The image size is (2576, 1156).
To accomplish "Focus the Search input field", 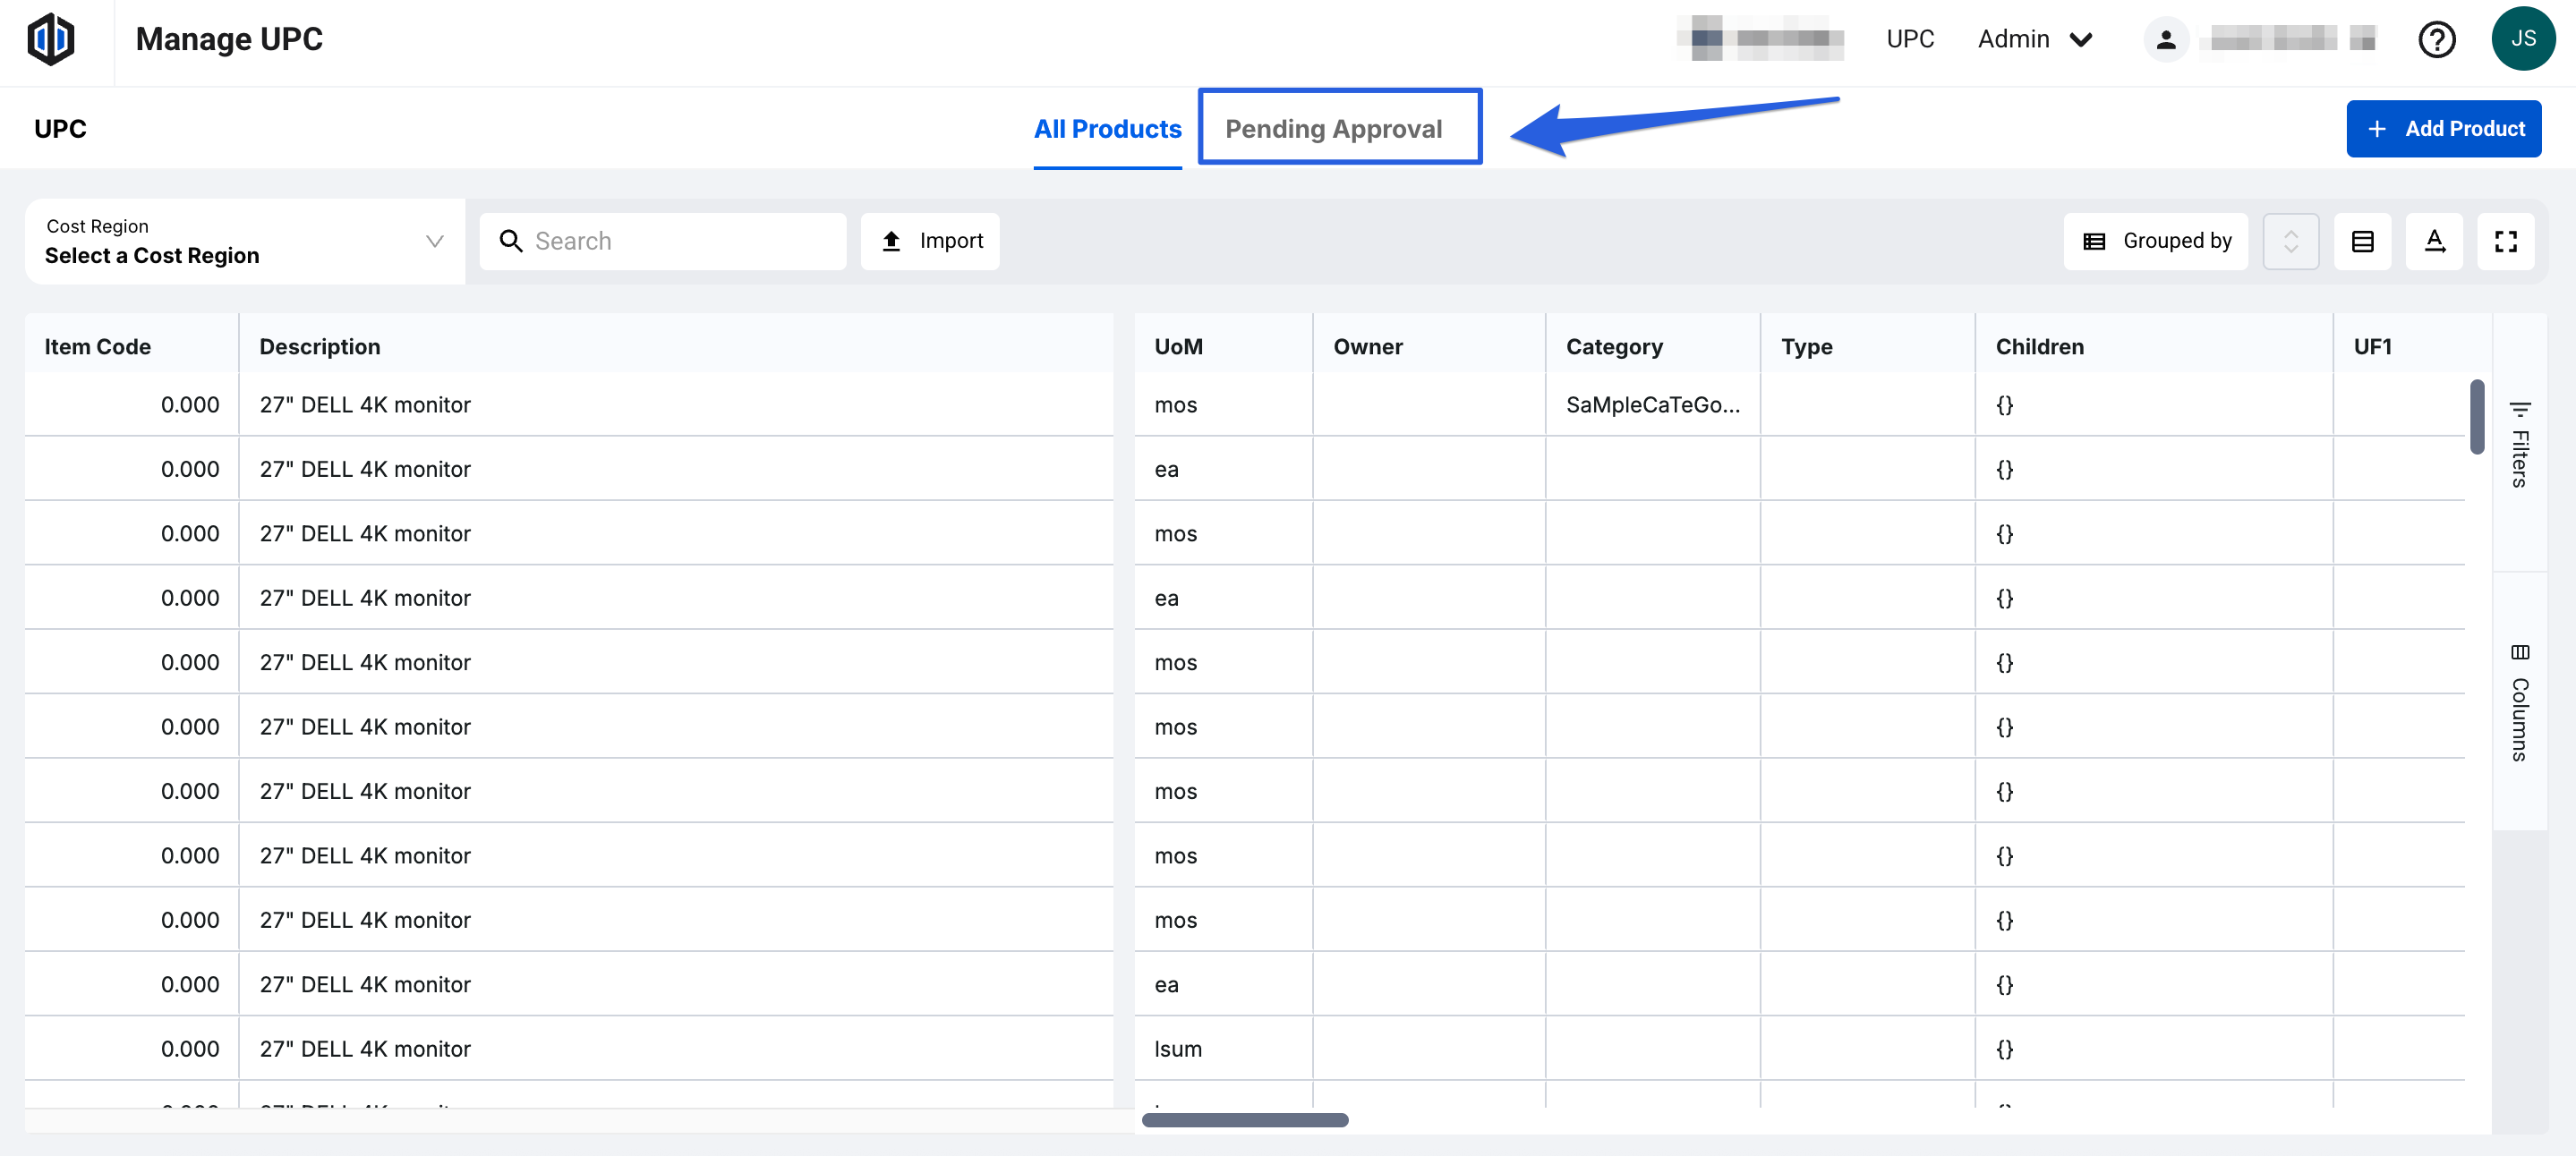I will pos(680,241).
